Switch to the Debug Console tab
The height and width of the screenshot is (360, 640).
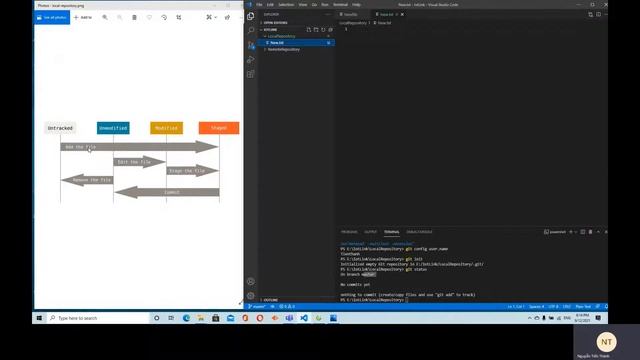pos(419,232)
